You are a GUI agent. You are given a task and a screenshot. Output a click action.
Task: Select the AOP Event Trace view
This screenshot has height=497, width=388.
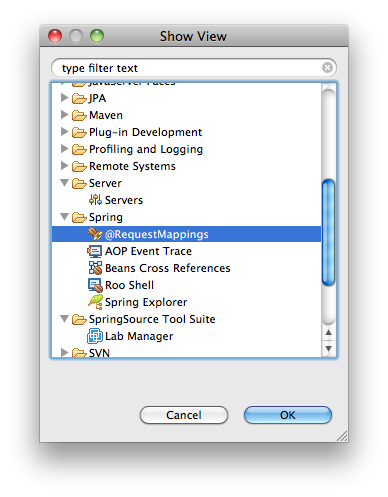(x=148, y=251)
